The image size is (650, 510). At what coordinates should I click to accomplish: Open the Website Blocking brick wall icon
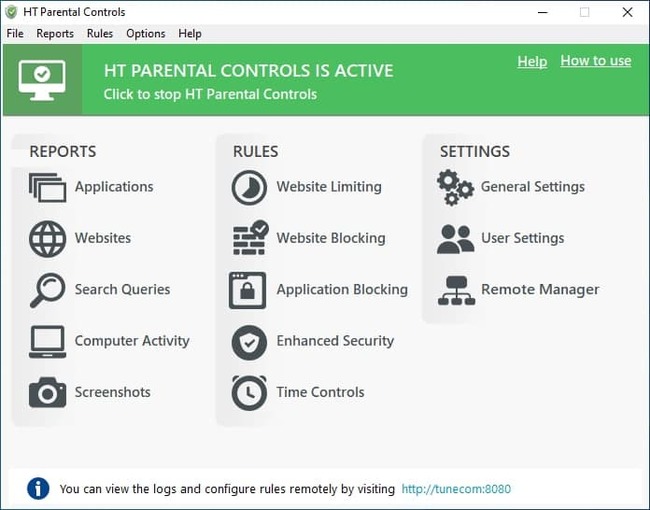(x=249, y=238)
